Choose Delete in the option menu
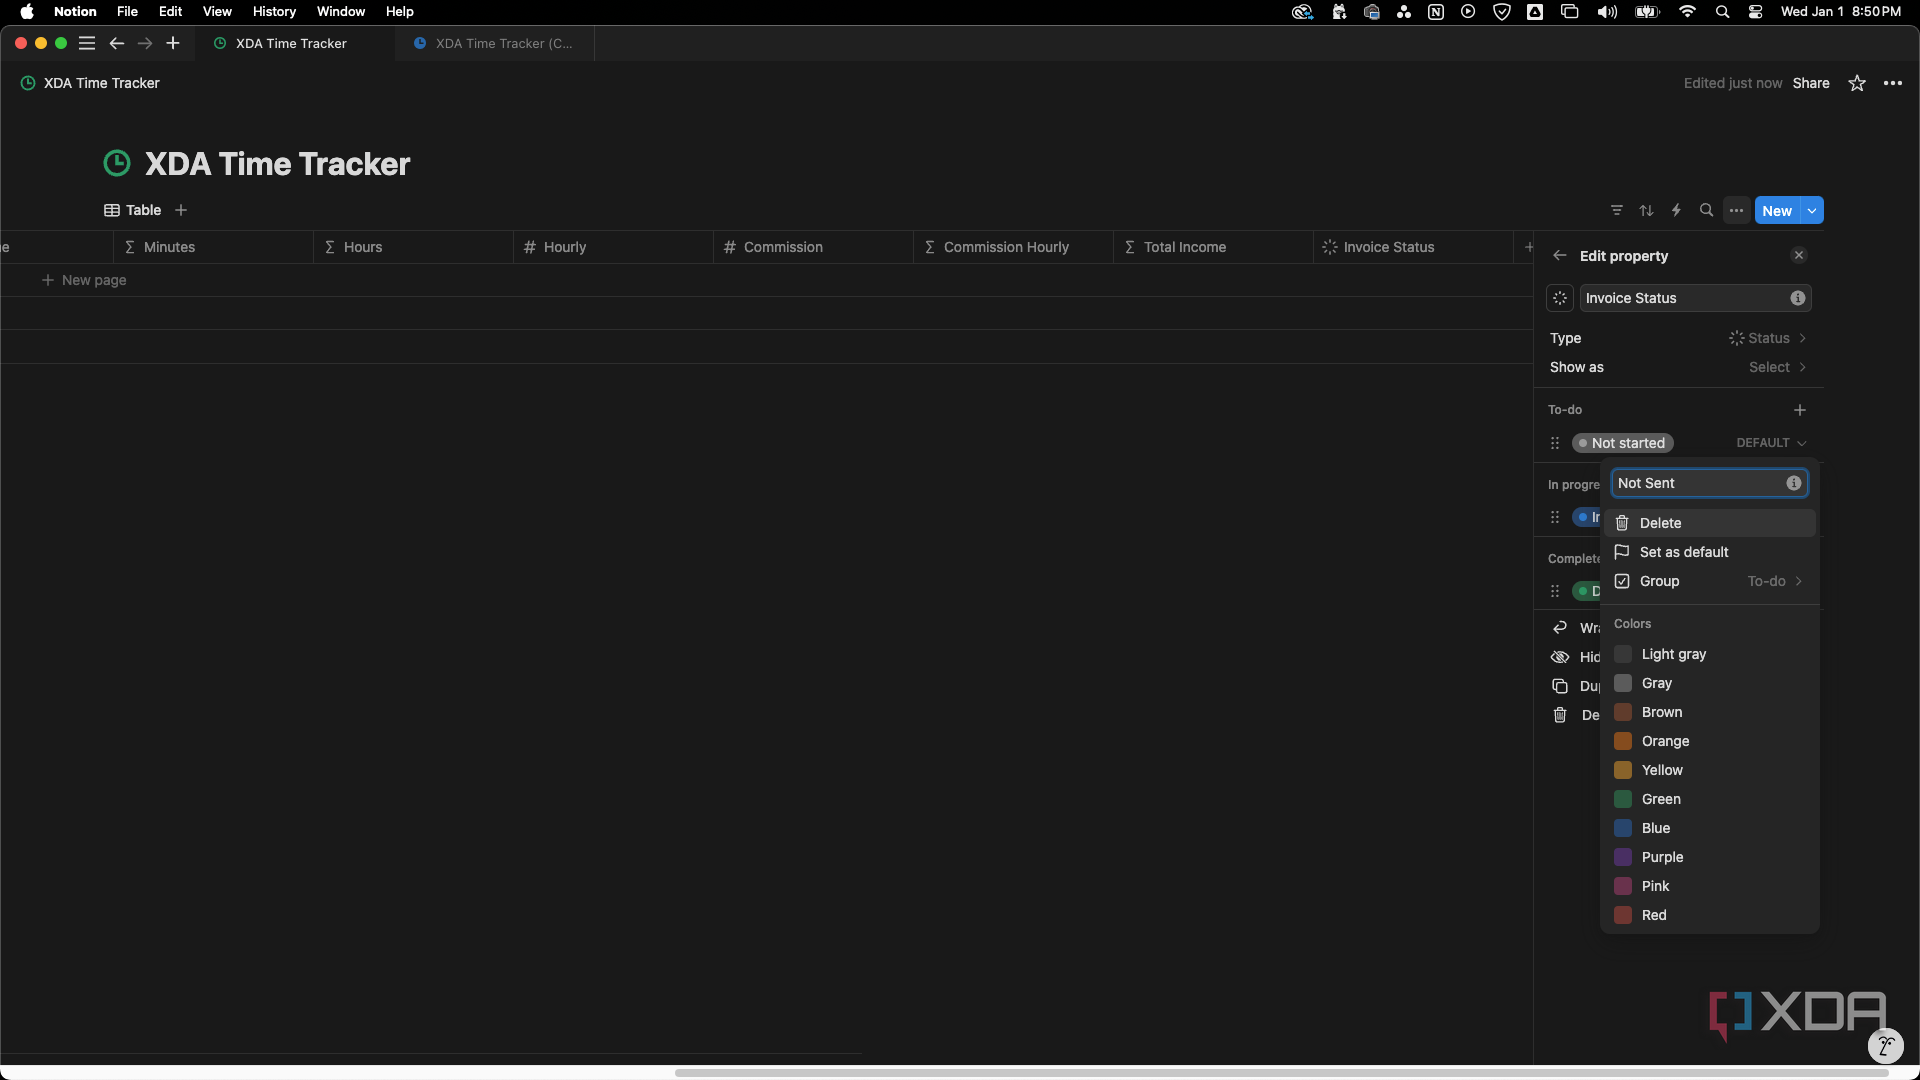The width and height of the screenshot is (1920, 1080). pyautogui.click(x=1709, y=523)
